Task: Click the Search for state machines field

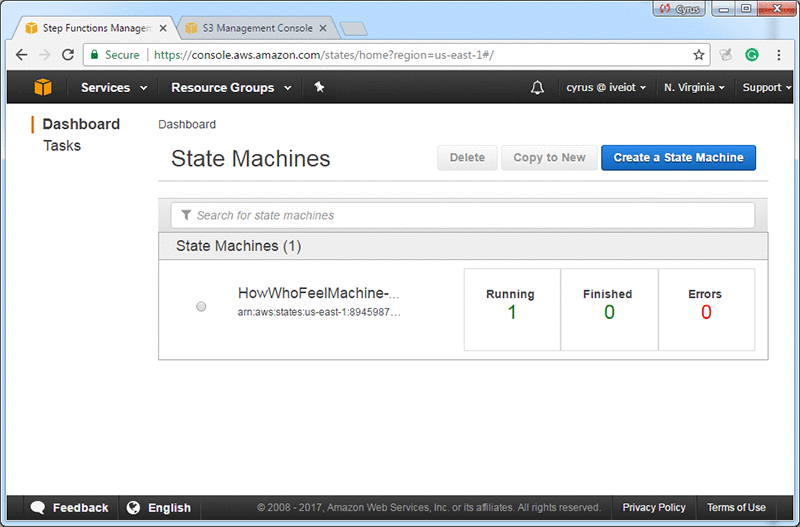Action: pyautogui.click(x=463, y=215)
